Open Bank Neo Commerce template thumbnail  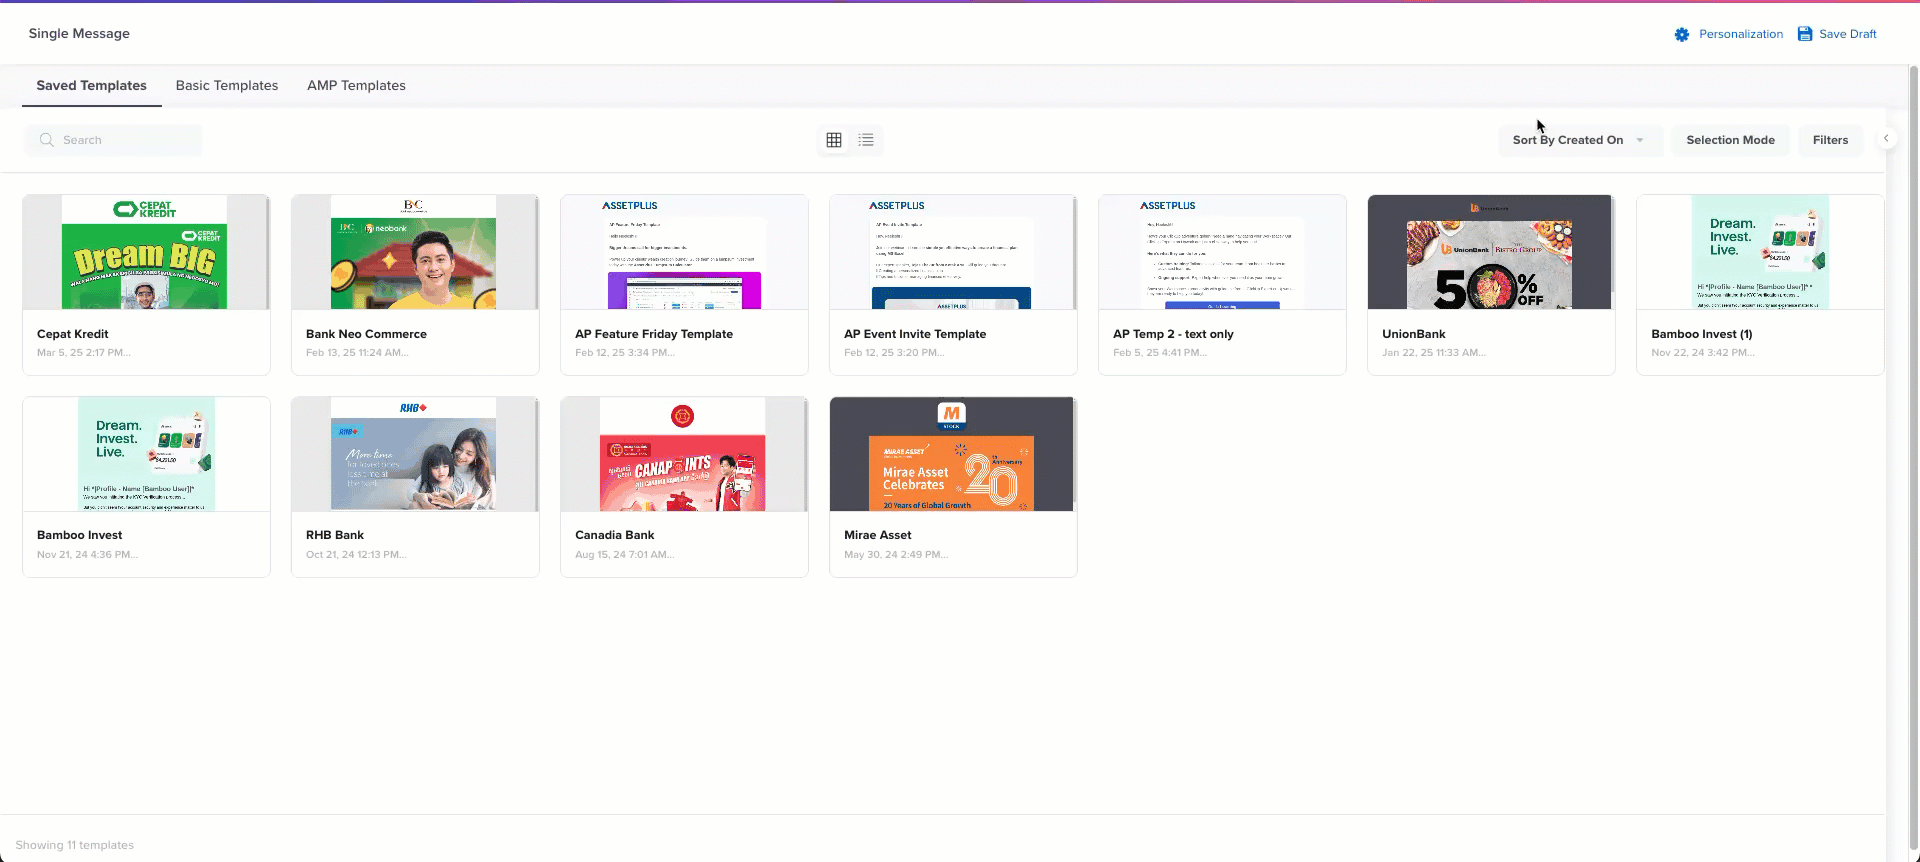coord(415,252)
